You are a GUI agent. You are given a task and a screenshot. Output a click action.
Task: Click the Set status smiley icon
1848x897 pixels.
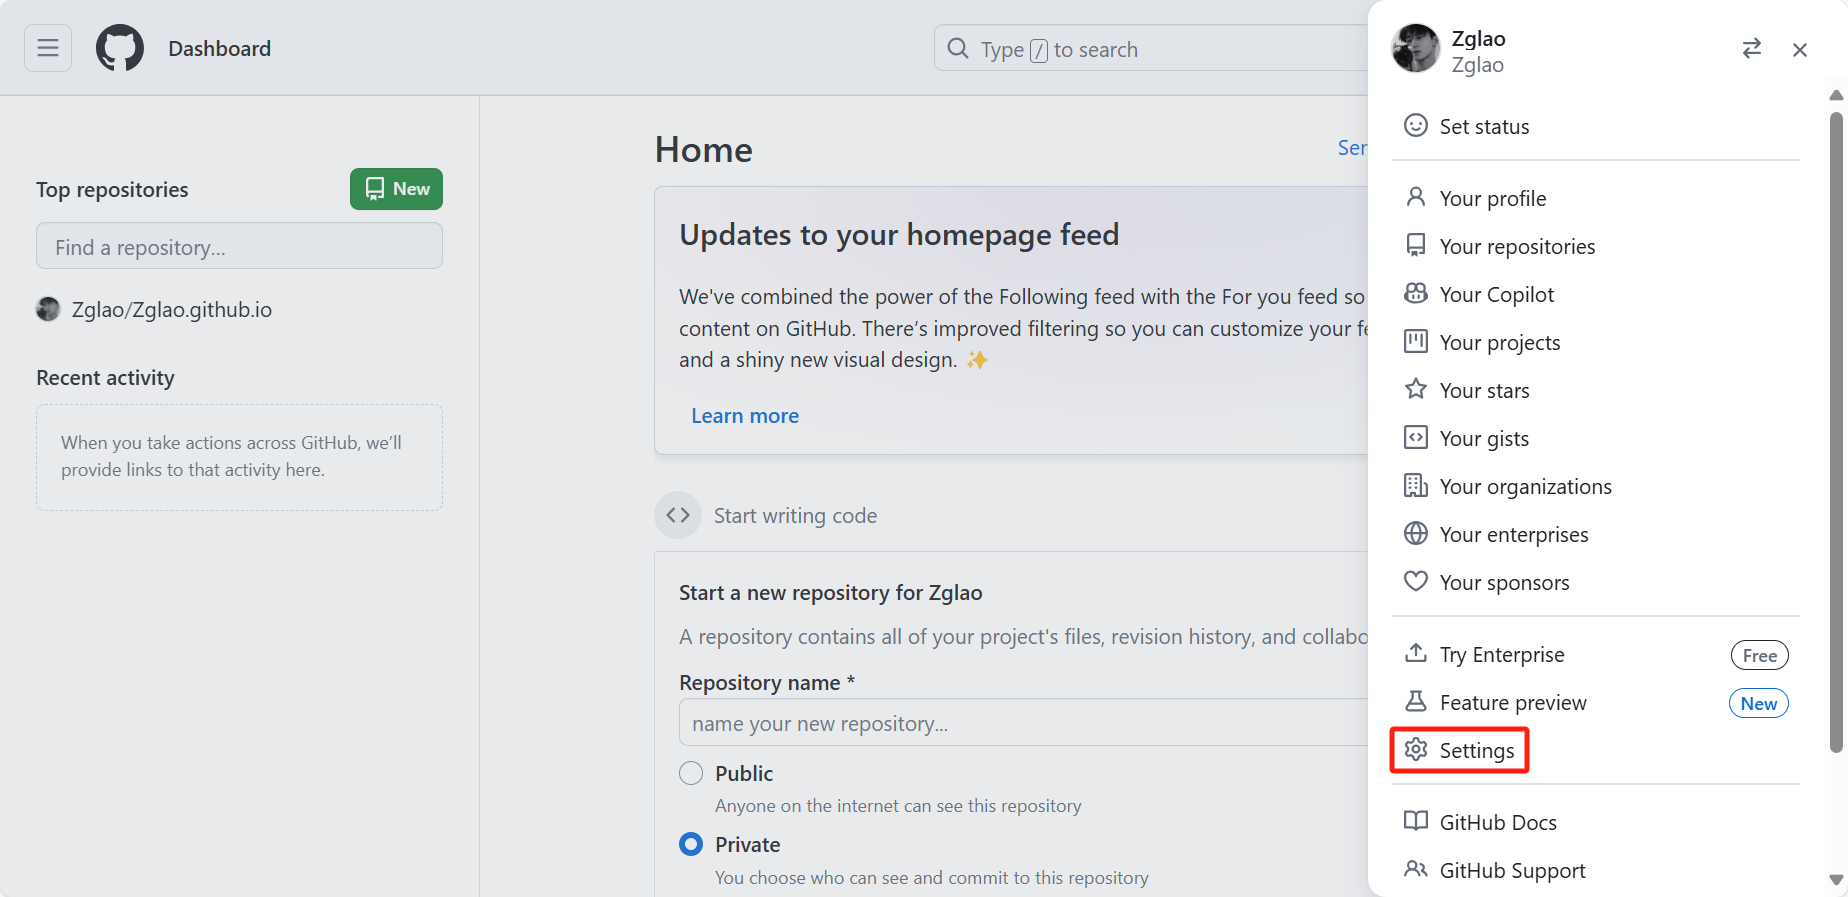tap(1416, 126)
